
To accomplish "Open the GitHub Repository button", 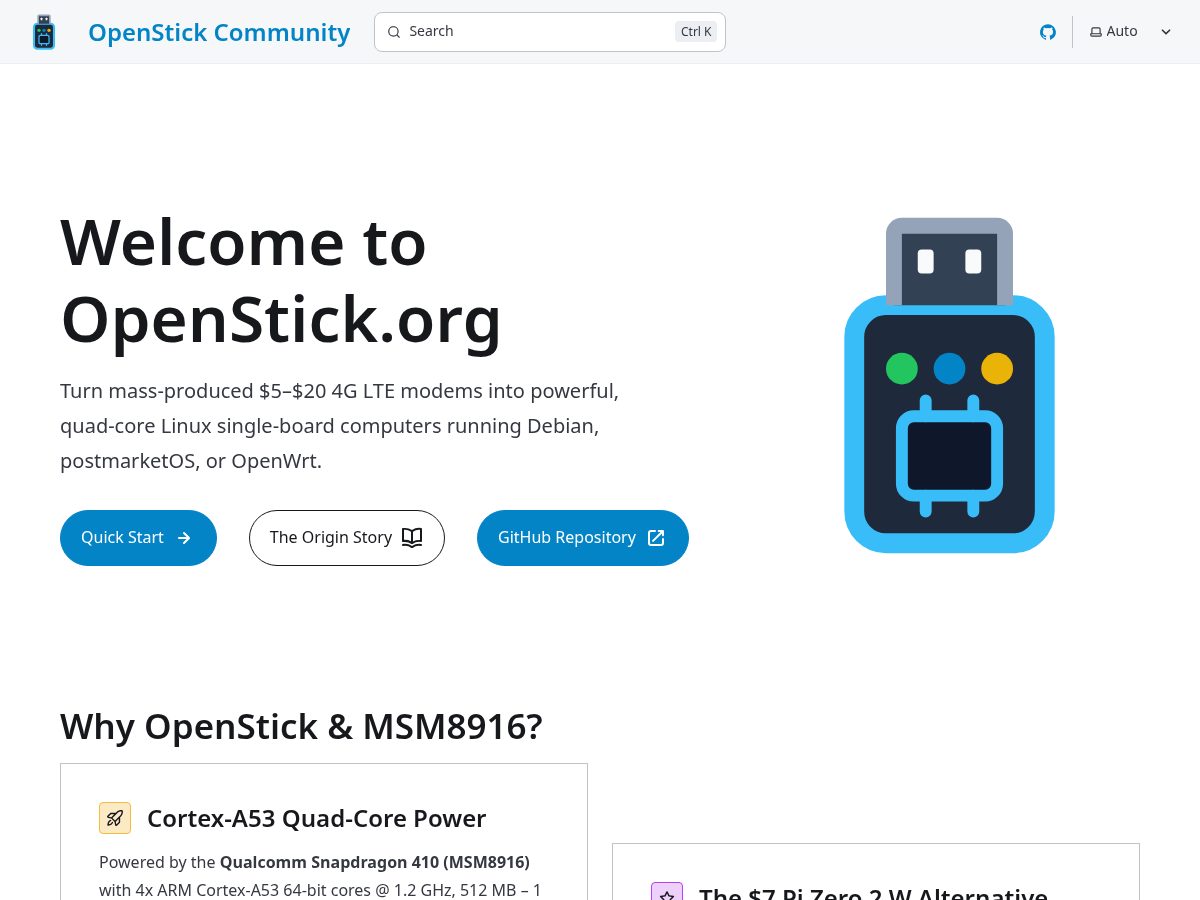I will pos(583,538).
